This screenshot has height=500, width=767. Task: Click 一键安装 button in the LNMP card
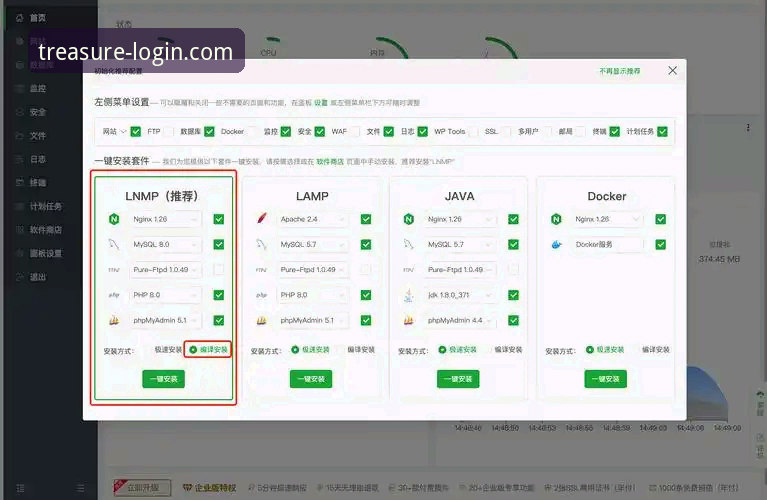163,379
